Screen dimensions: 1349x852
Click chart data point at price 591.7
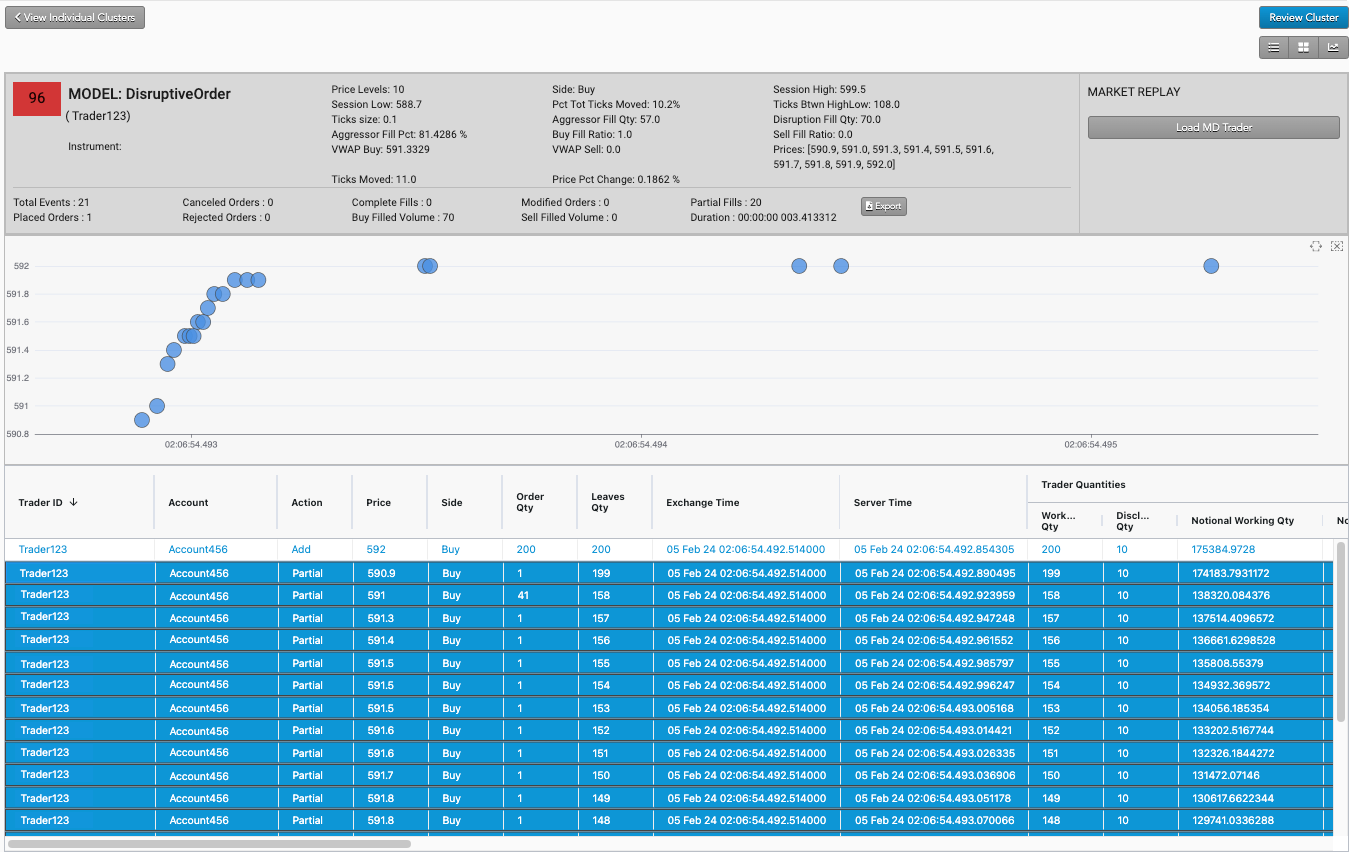point(208,308)
